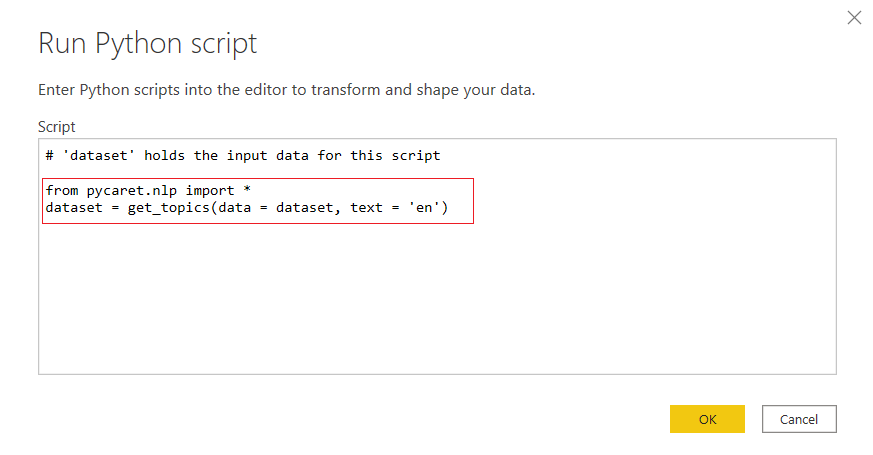Click 'dataset' at start of second code line
The width and height of the screenshot is (873, 455).
pos(74,208)
